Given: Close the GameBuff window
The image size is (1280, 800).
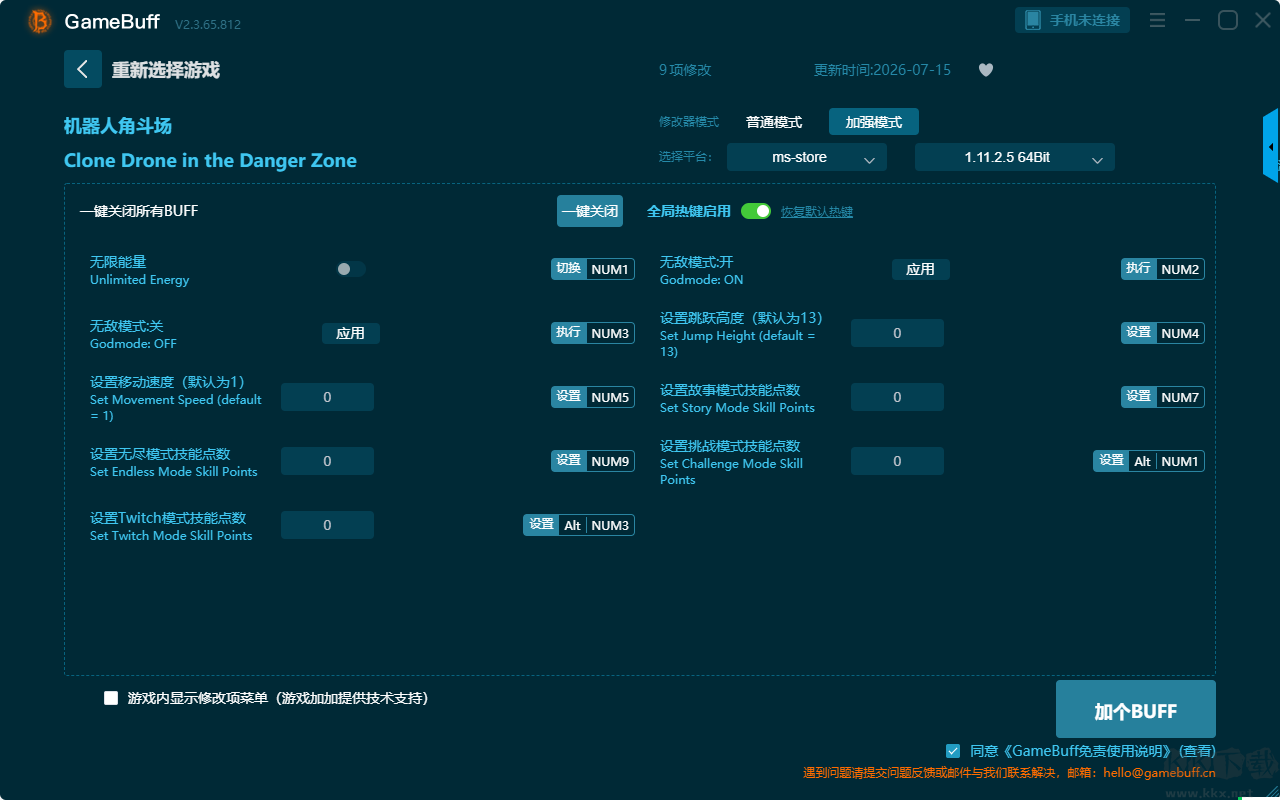Looking at the screenshot, I should click(x=1263, y=20).
